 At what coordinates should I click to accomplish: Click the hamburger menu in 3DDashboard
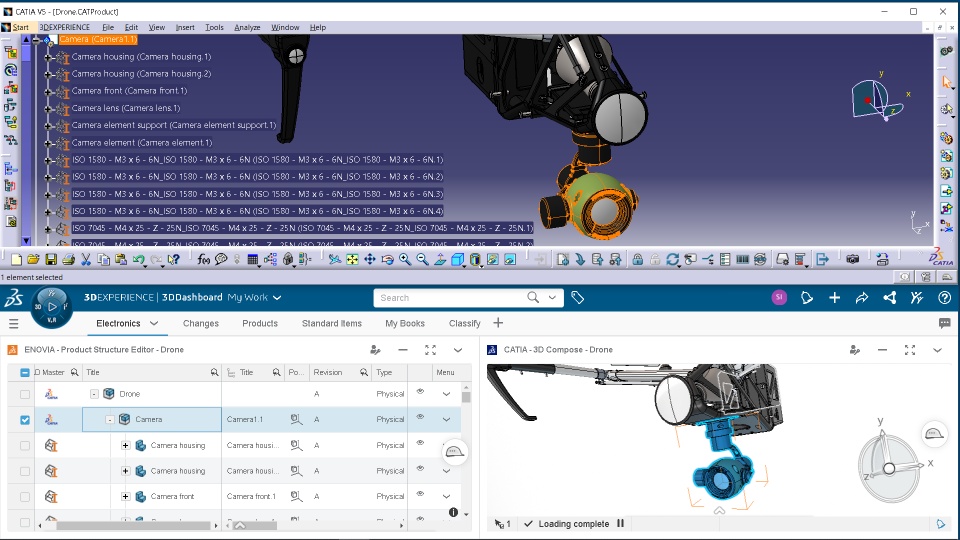(x=13, y=323)
